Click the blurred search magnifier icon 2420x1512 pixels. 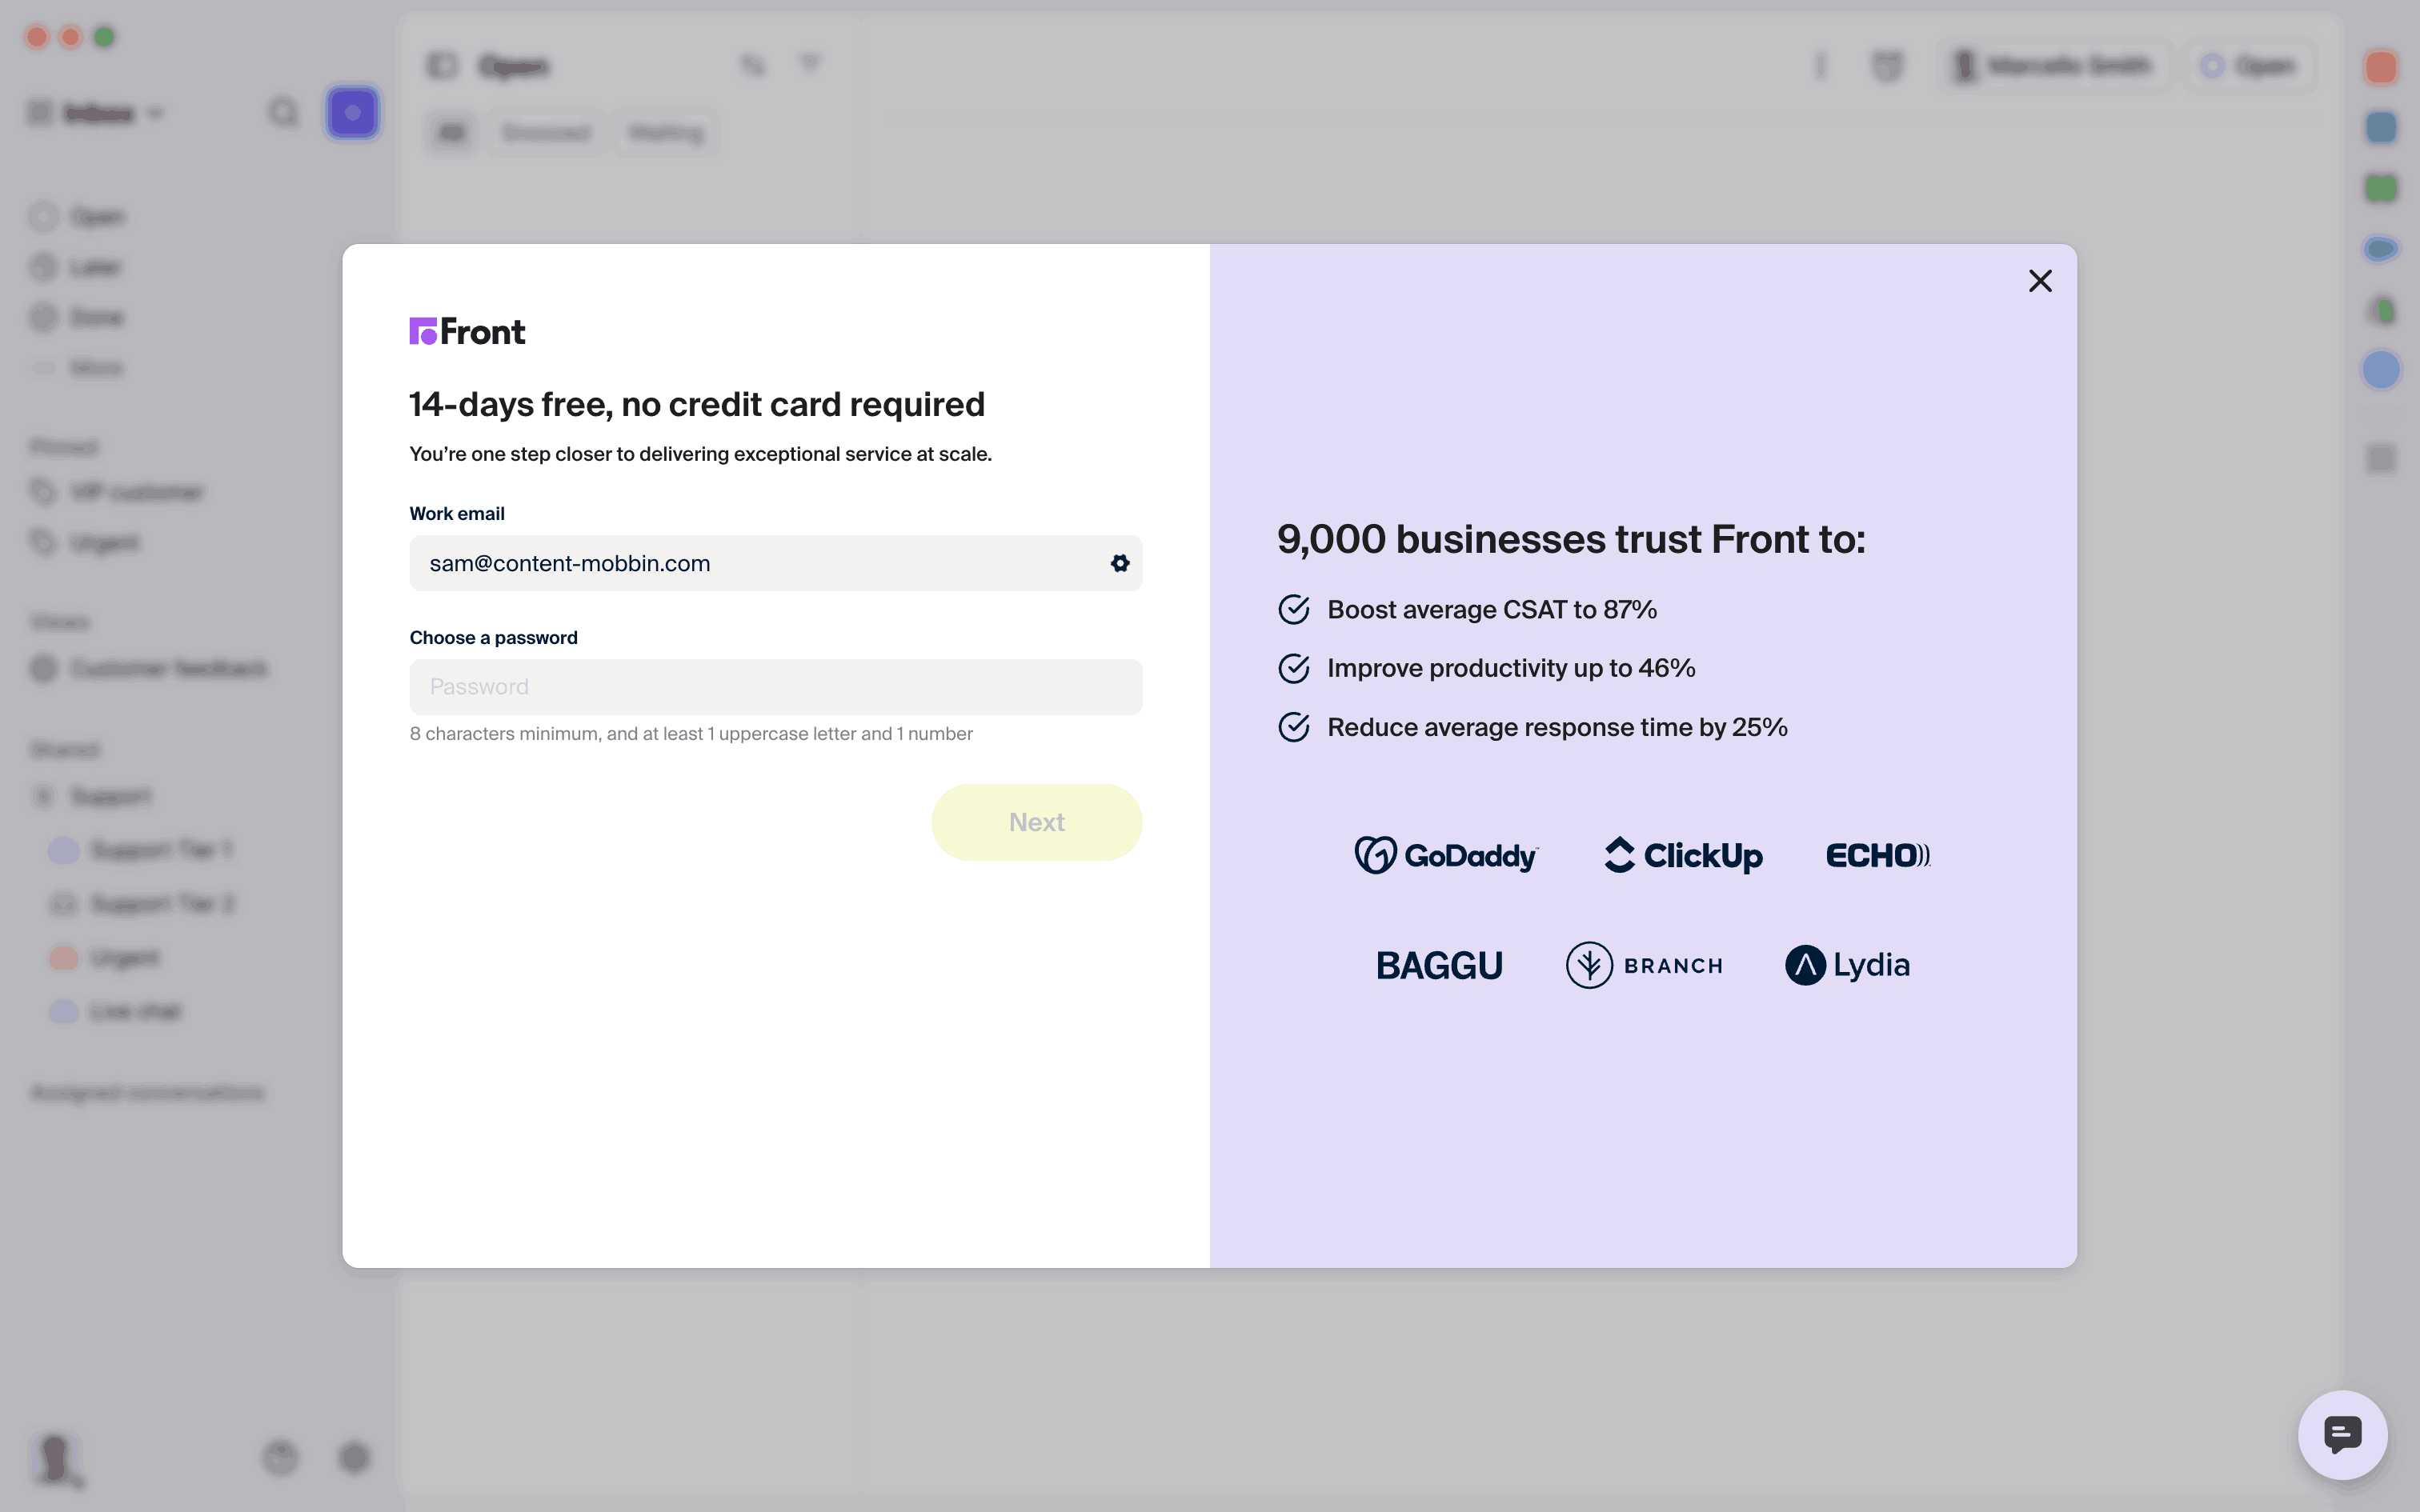[x=284, y=113]
